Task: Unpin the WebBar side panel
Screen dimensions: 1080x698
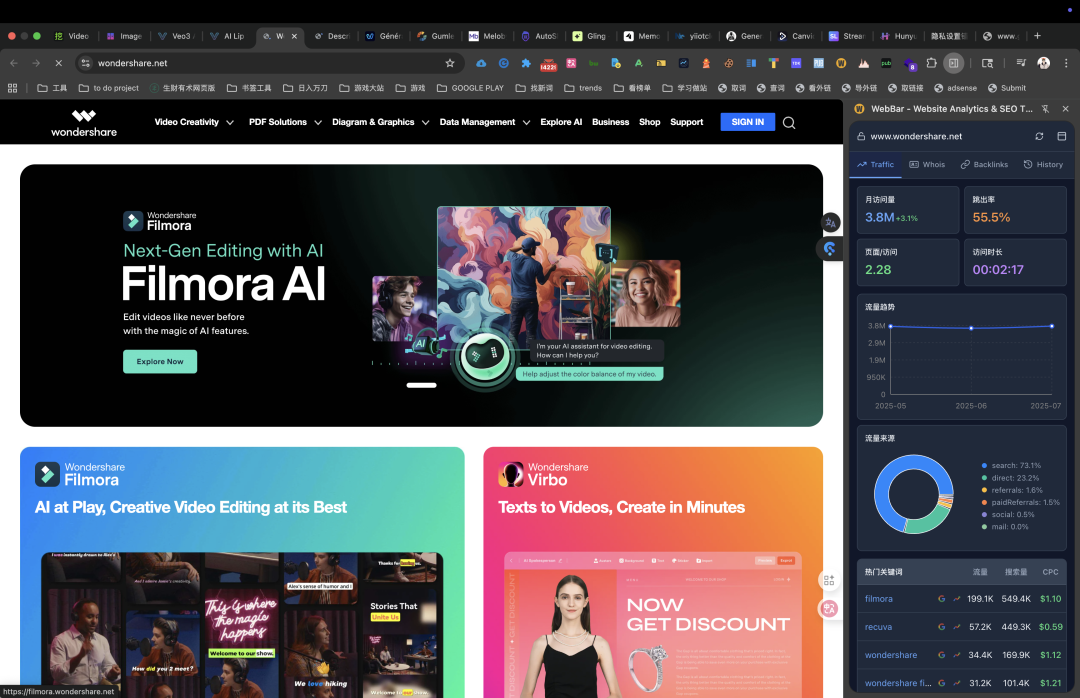Action: (1046, 109)
